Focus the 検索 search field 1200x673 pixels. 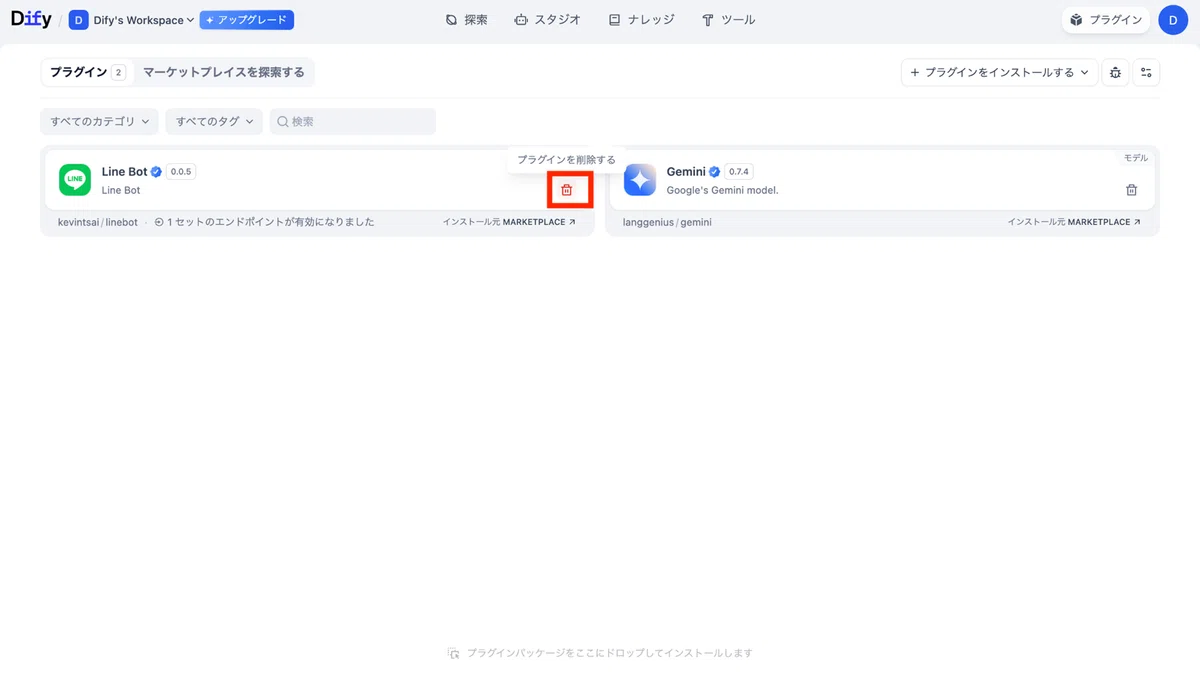click(x=352, y=121)
